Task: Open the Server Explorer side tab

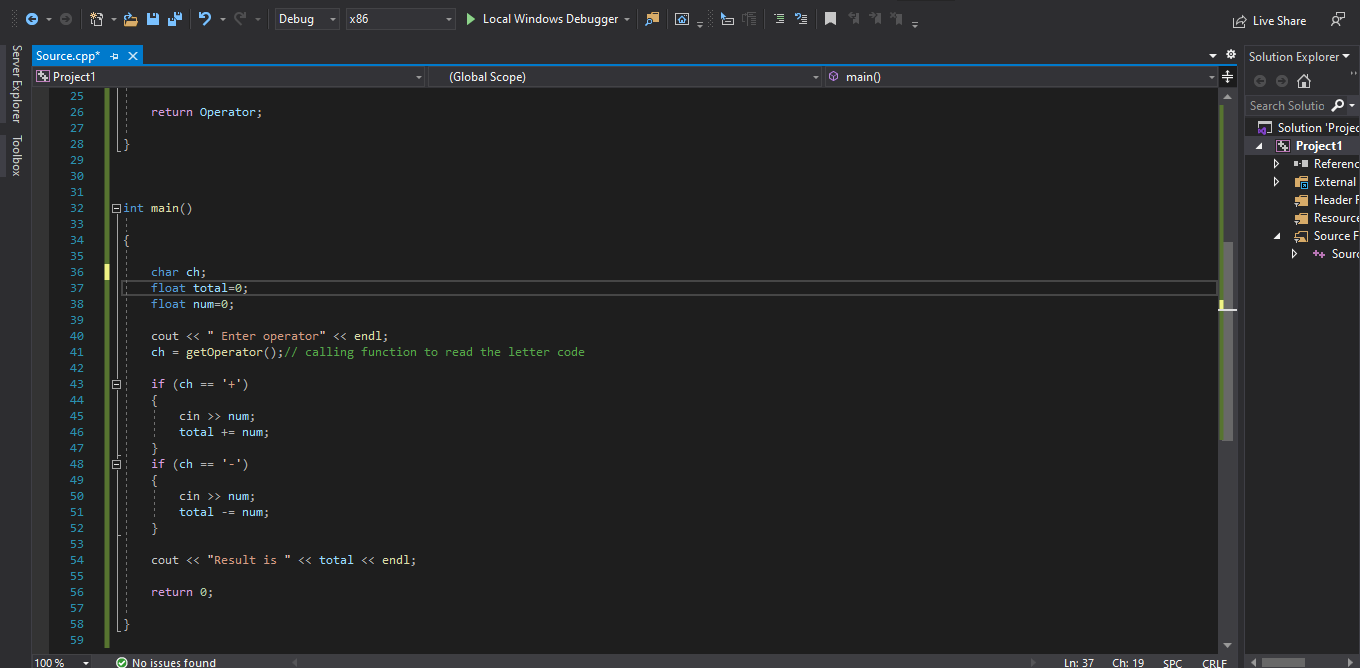Action: 16,83
